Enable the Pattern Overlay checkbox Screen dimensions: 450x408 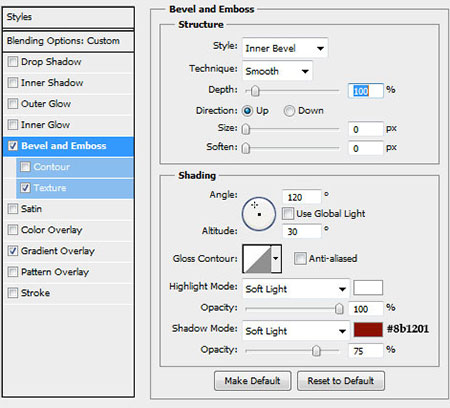[13, 272]
